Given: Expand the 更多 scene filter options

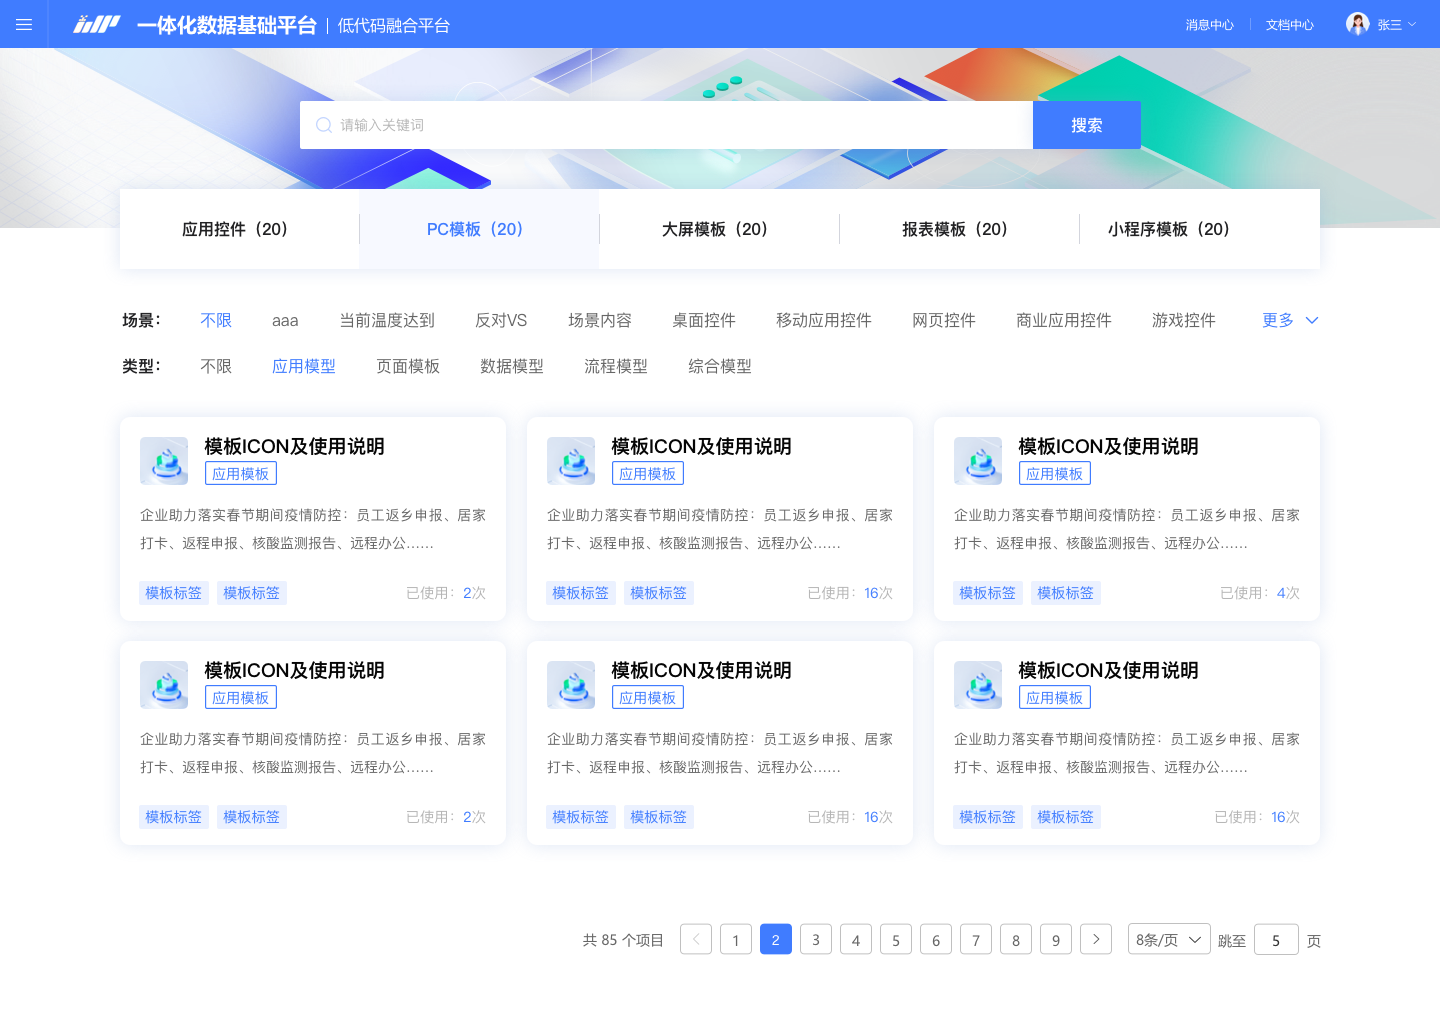Looking at the screenshot, I should [1288, 320].
